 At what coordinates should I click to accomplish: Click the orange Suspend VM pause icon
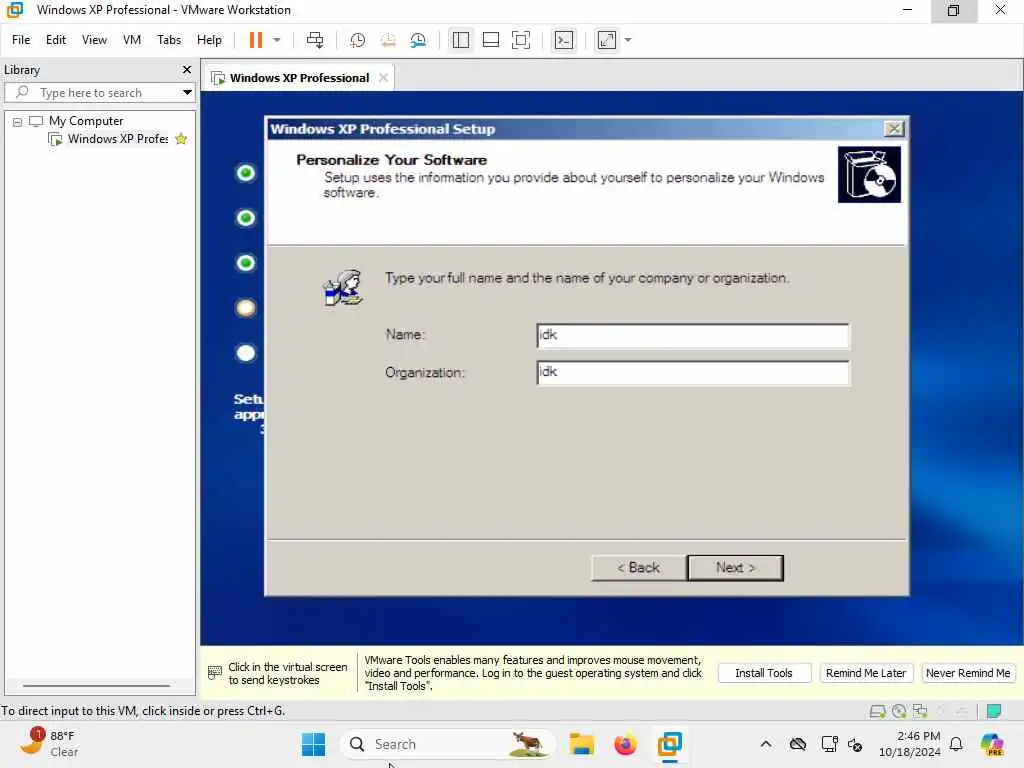[255, 40]
